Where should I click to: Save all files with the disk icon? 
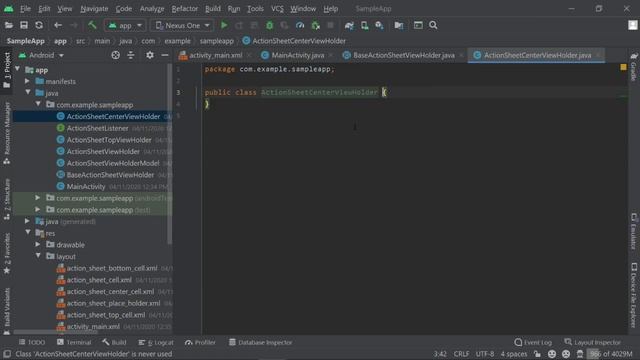click(x=24, y=25)
